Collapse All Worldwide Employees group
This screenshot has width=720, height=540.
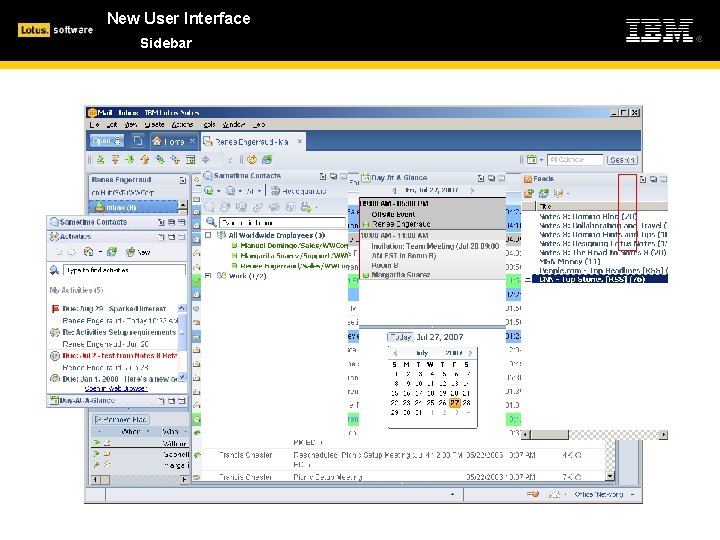coord(208,235)
